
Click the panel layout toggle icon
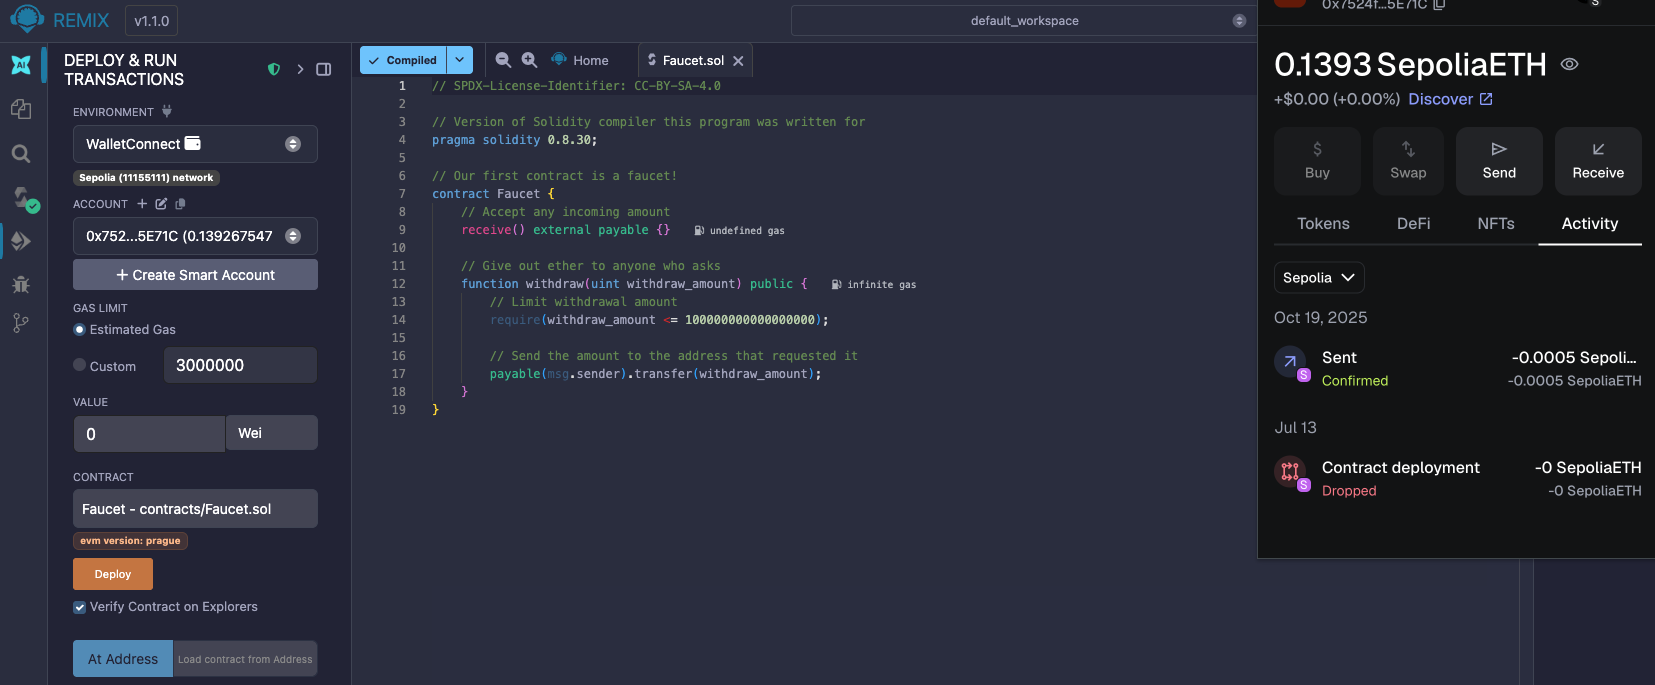324,69
